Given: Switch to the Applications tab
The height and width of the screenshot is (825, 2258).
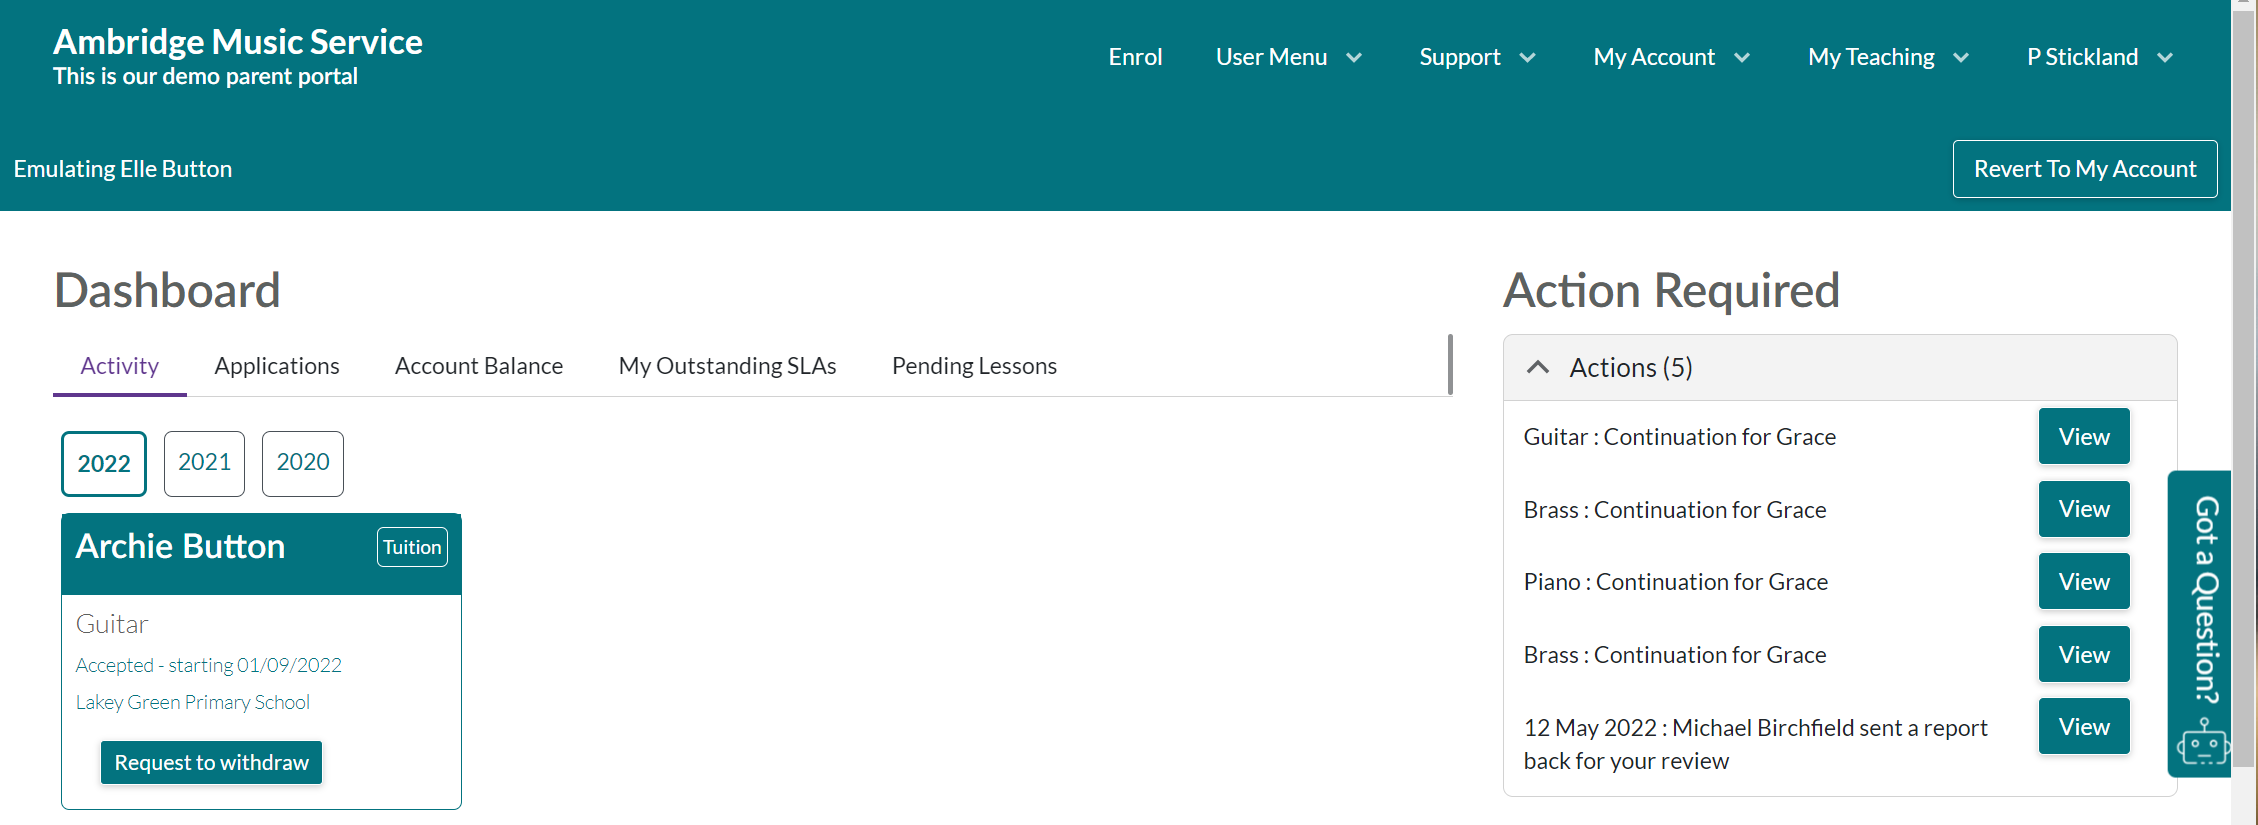Looking at the screenshot, I should 277,366.
